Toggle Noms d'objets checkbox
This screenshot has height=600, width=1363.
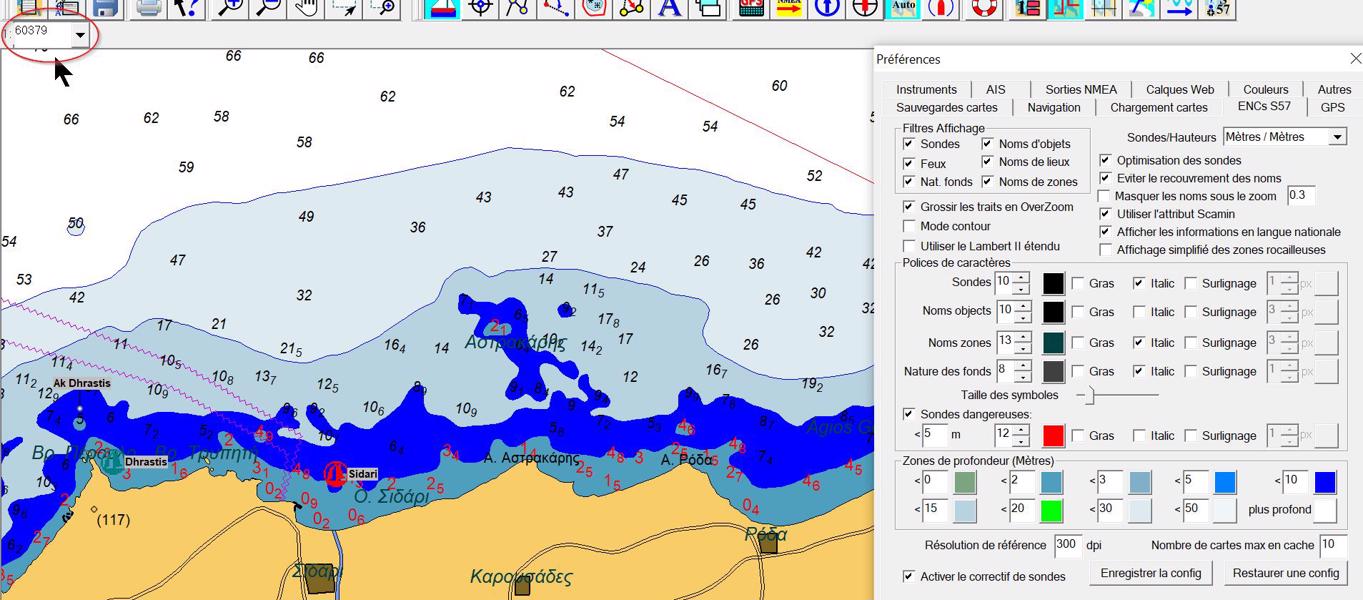pos(987,144)
